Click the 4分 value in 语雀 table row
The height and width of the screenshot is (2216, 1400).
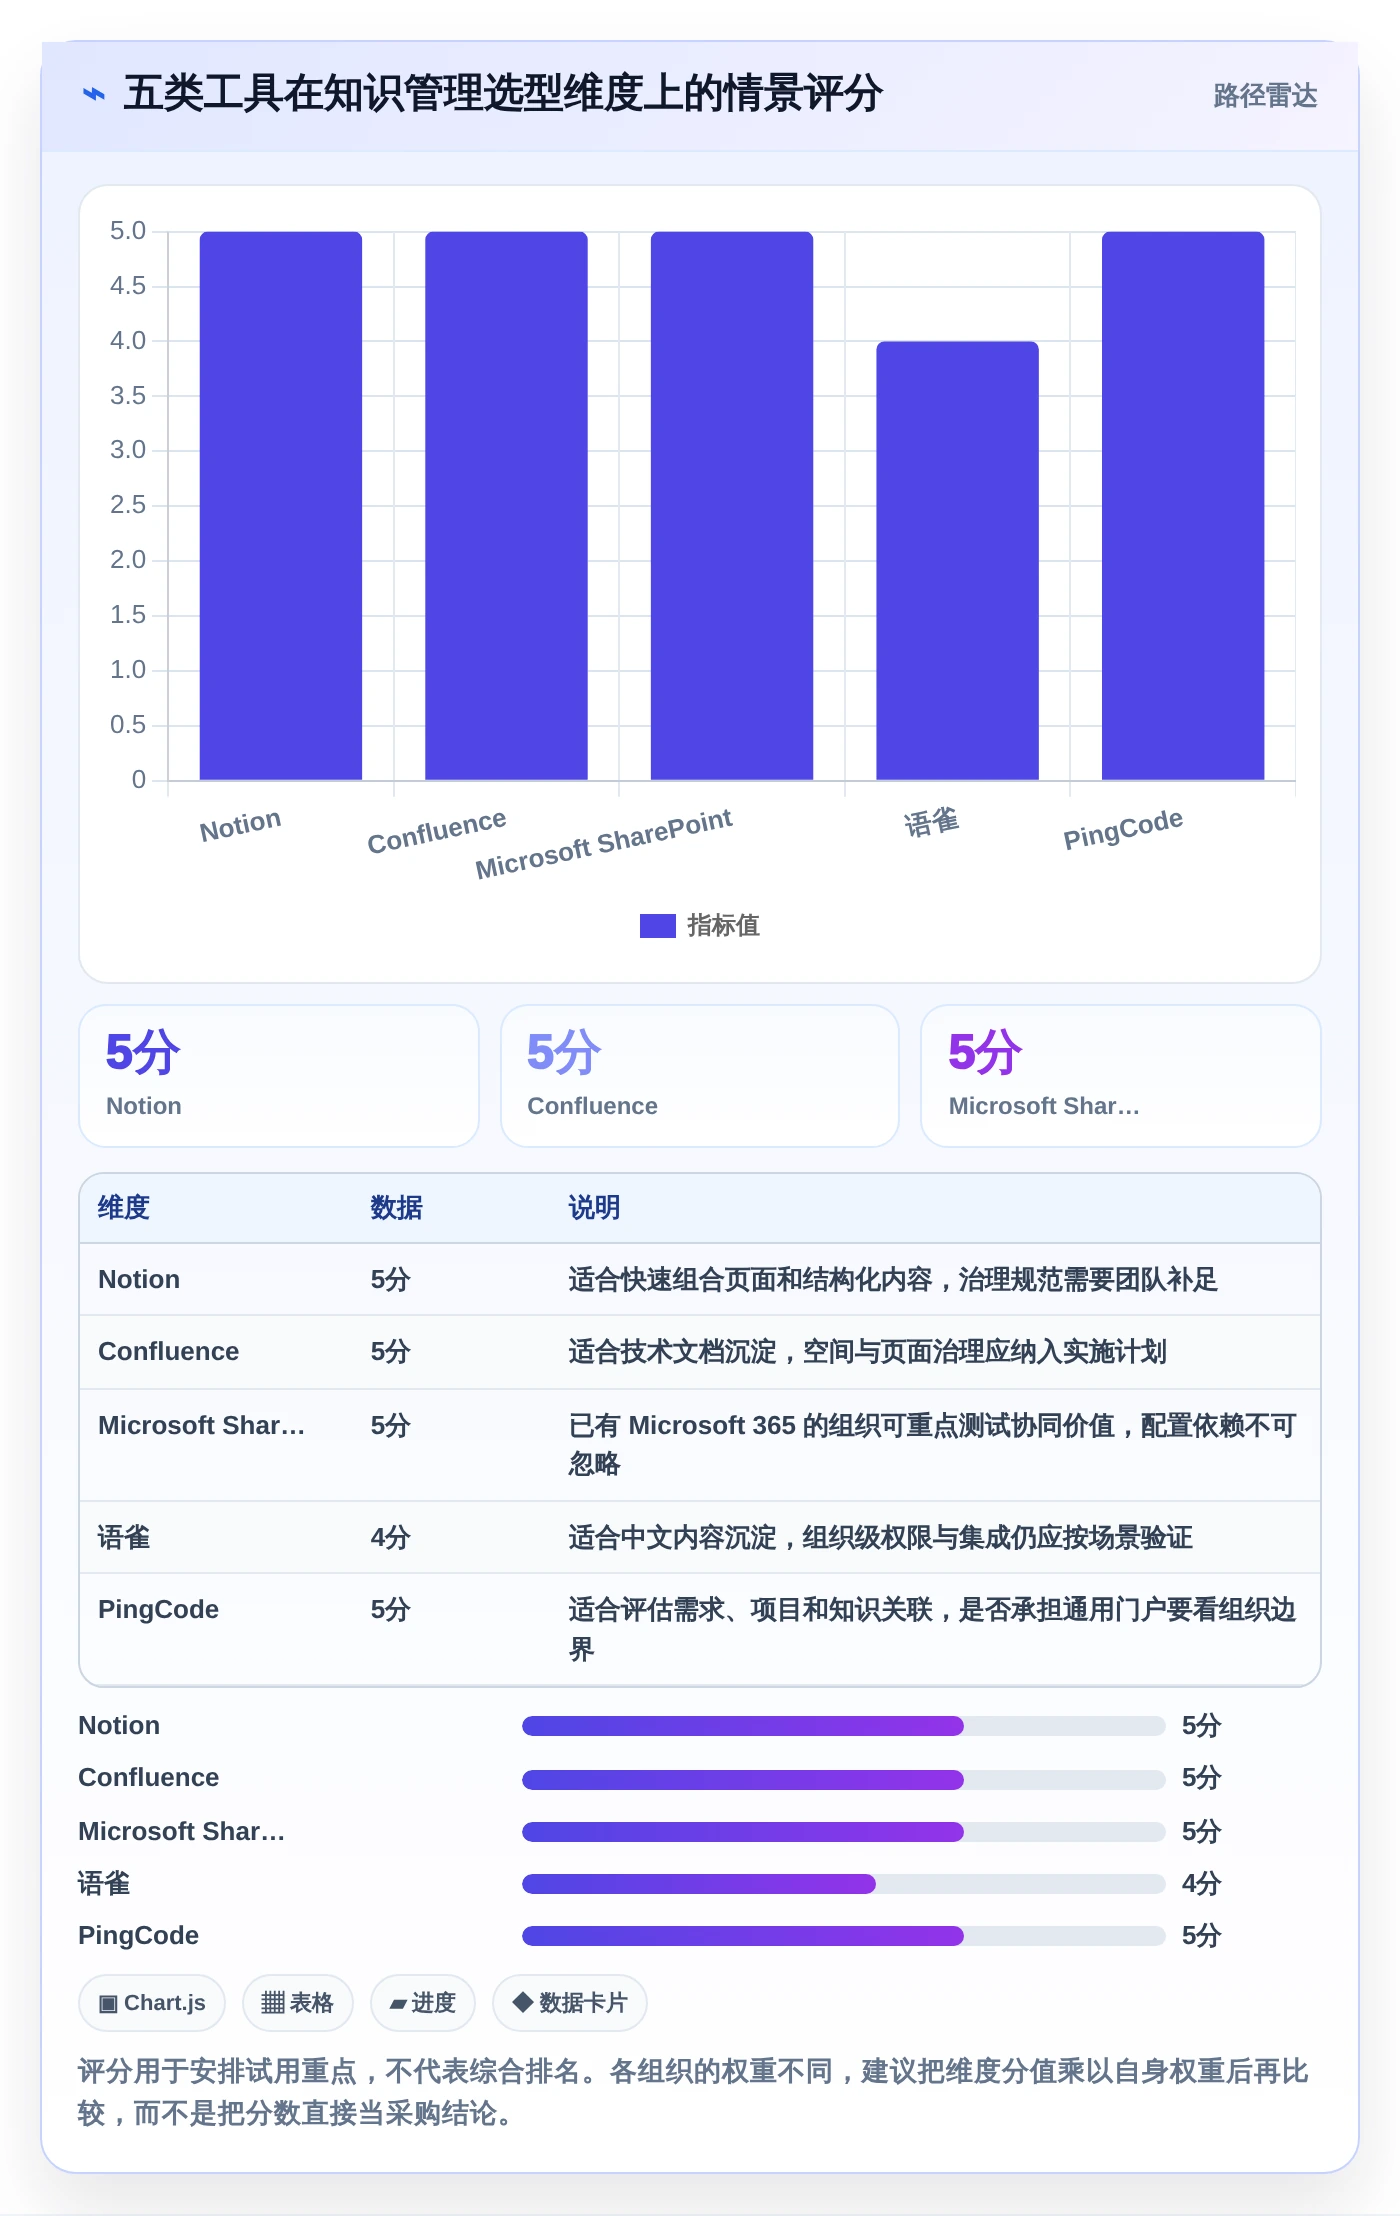390,1537
